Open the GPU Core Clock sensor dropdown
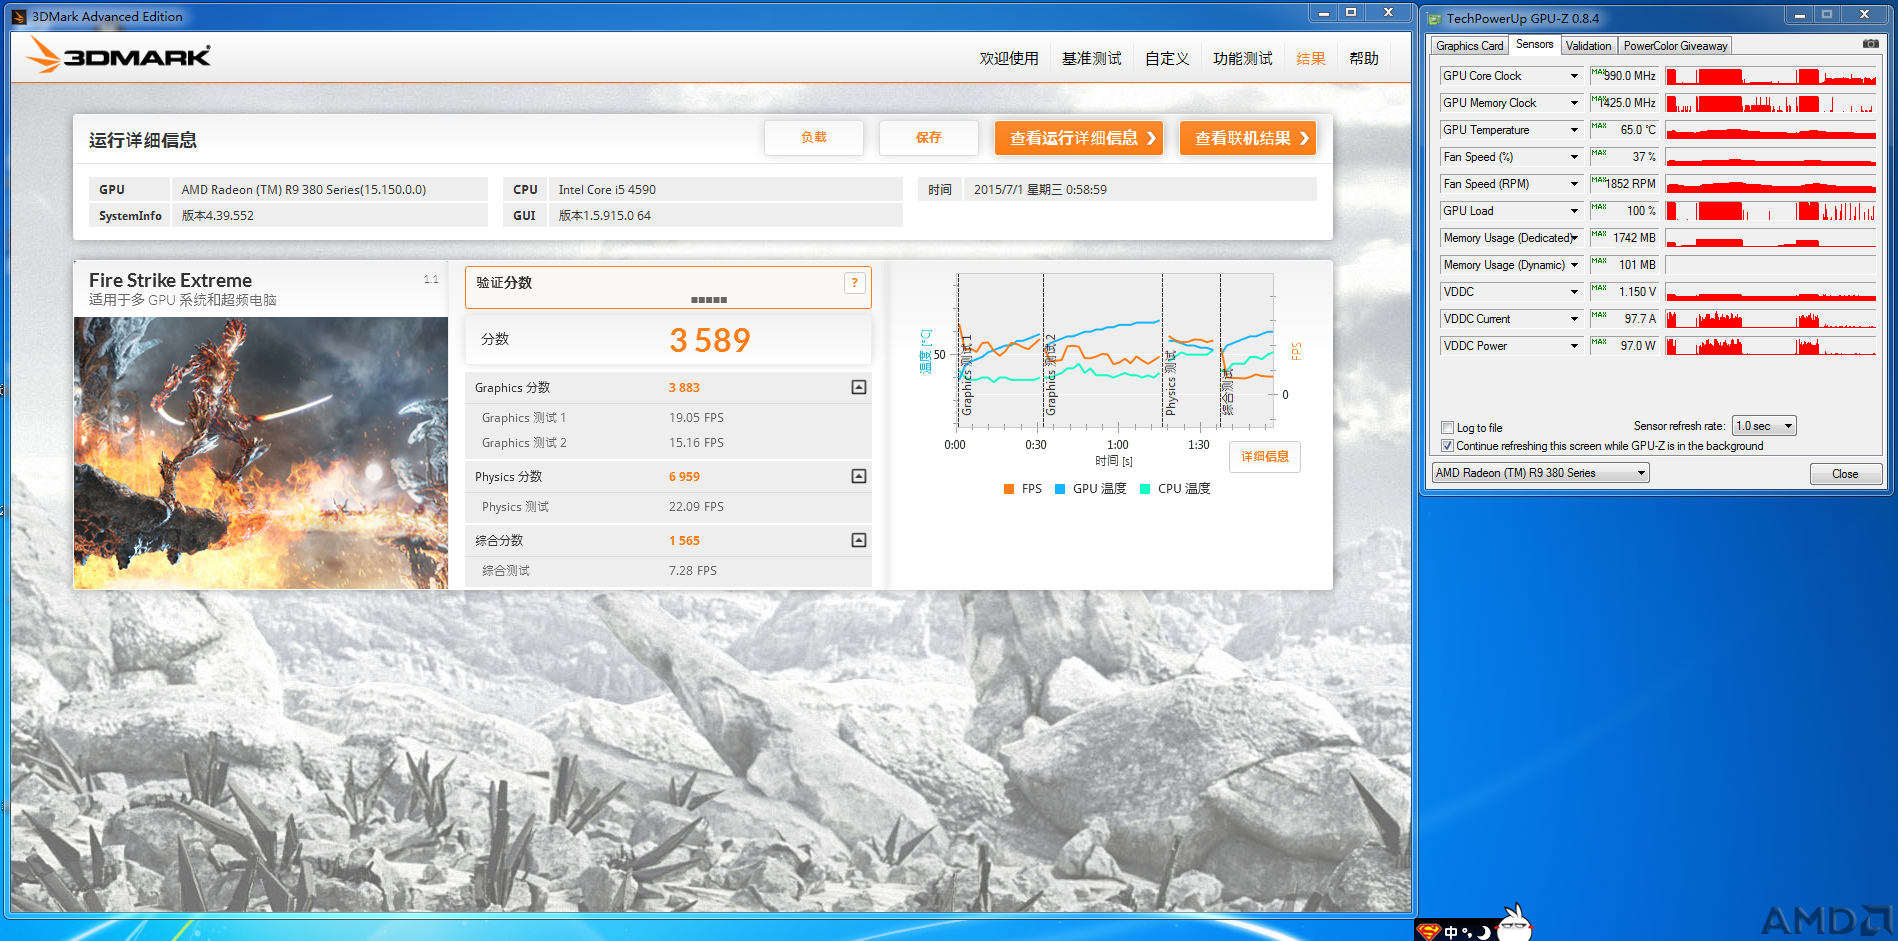The height and width of the screenshot is (941, 1898). click(1574, 76)
